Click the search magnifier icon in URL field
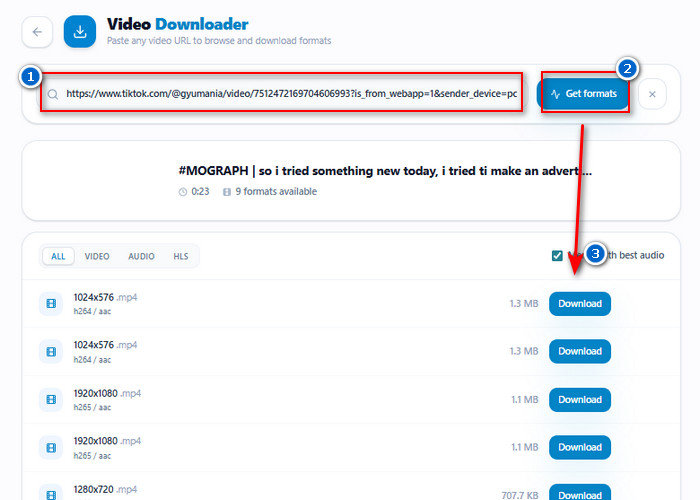Screen dimensions: 700x500 53,94
